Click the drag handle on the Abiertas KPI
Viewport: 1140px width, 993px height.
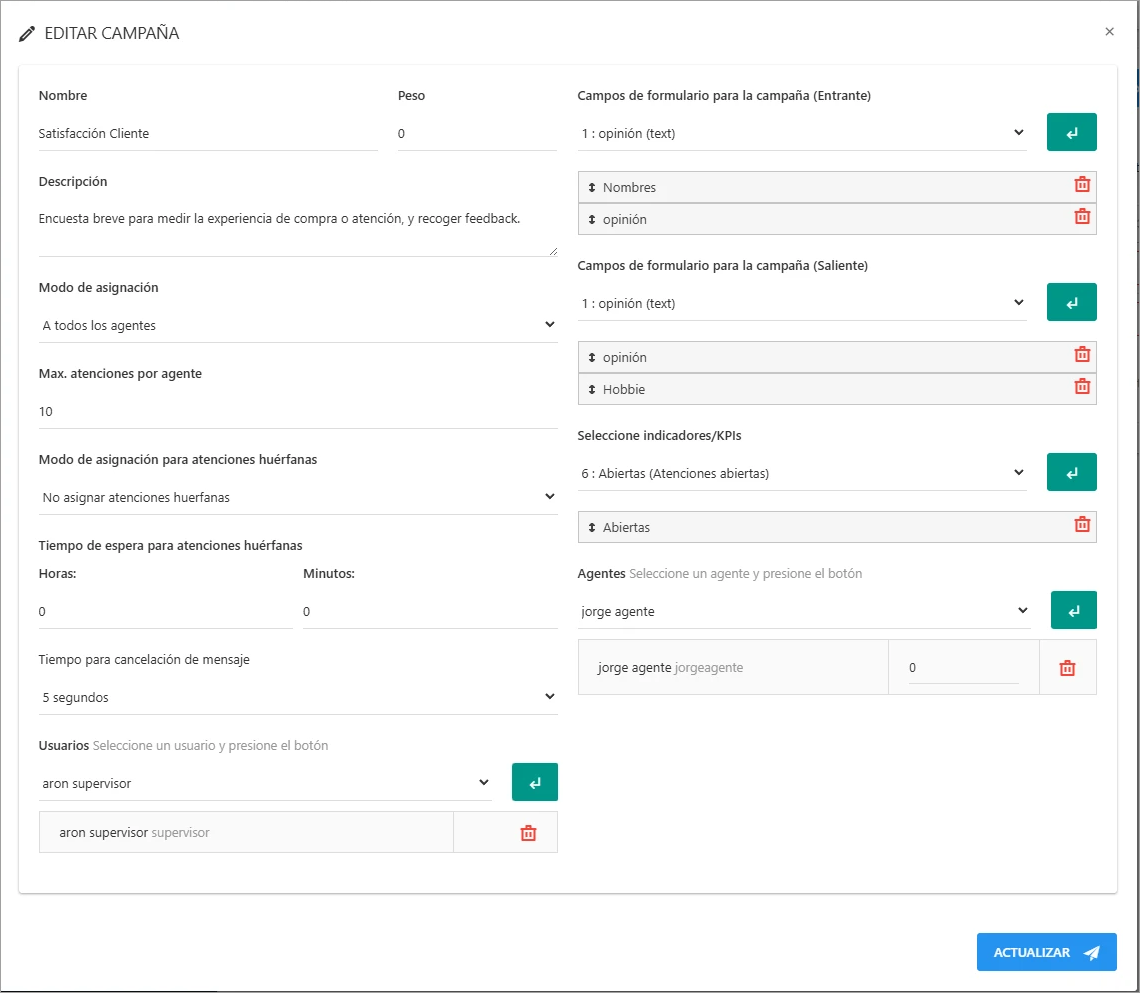click(x=592, y=524)
